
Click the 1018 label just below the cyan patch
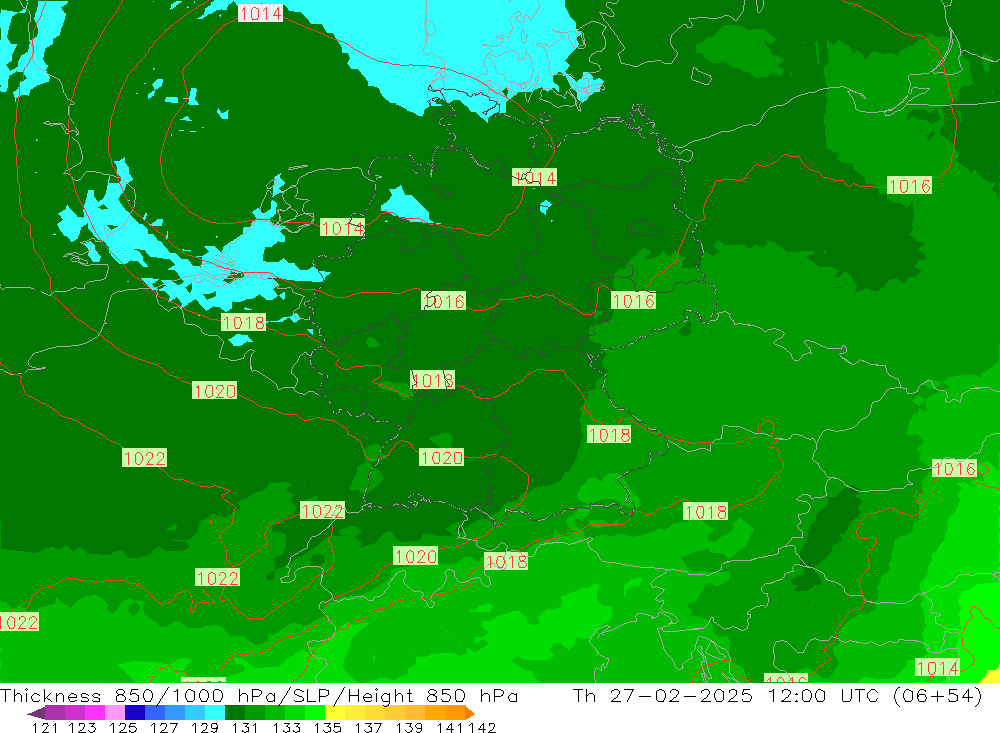[x=243, y=323]
